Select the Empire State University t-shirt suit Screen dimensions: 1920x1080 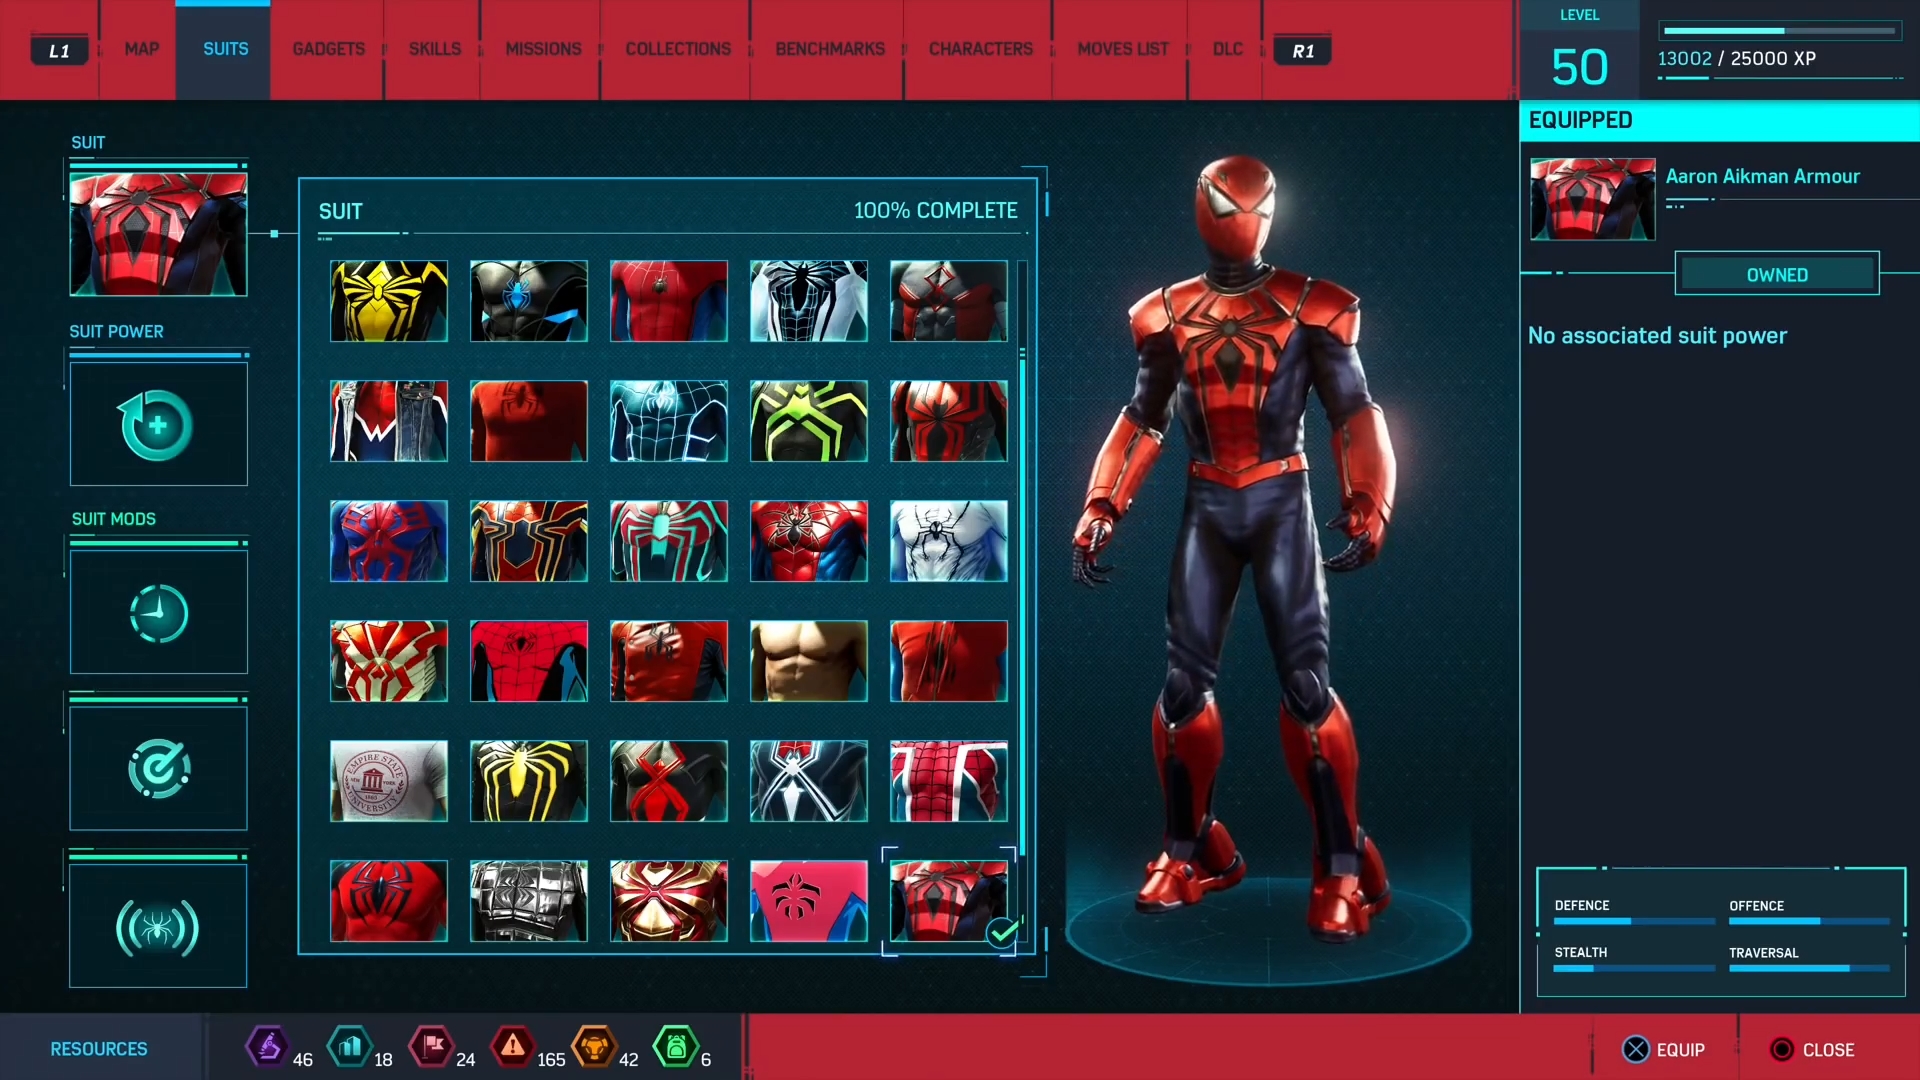pos(389,781)
